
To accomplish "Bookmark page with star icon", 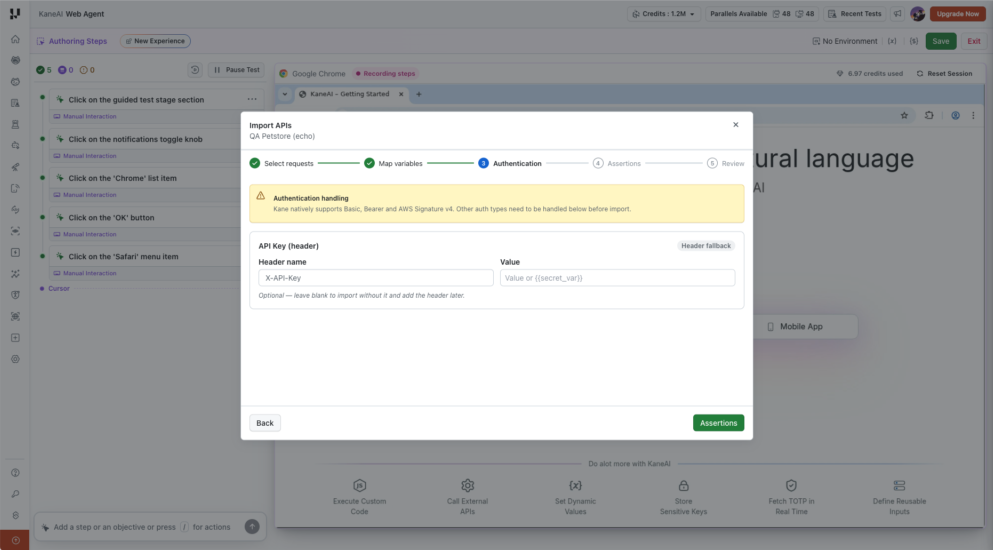I will pos(904,115).
